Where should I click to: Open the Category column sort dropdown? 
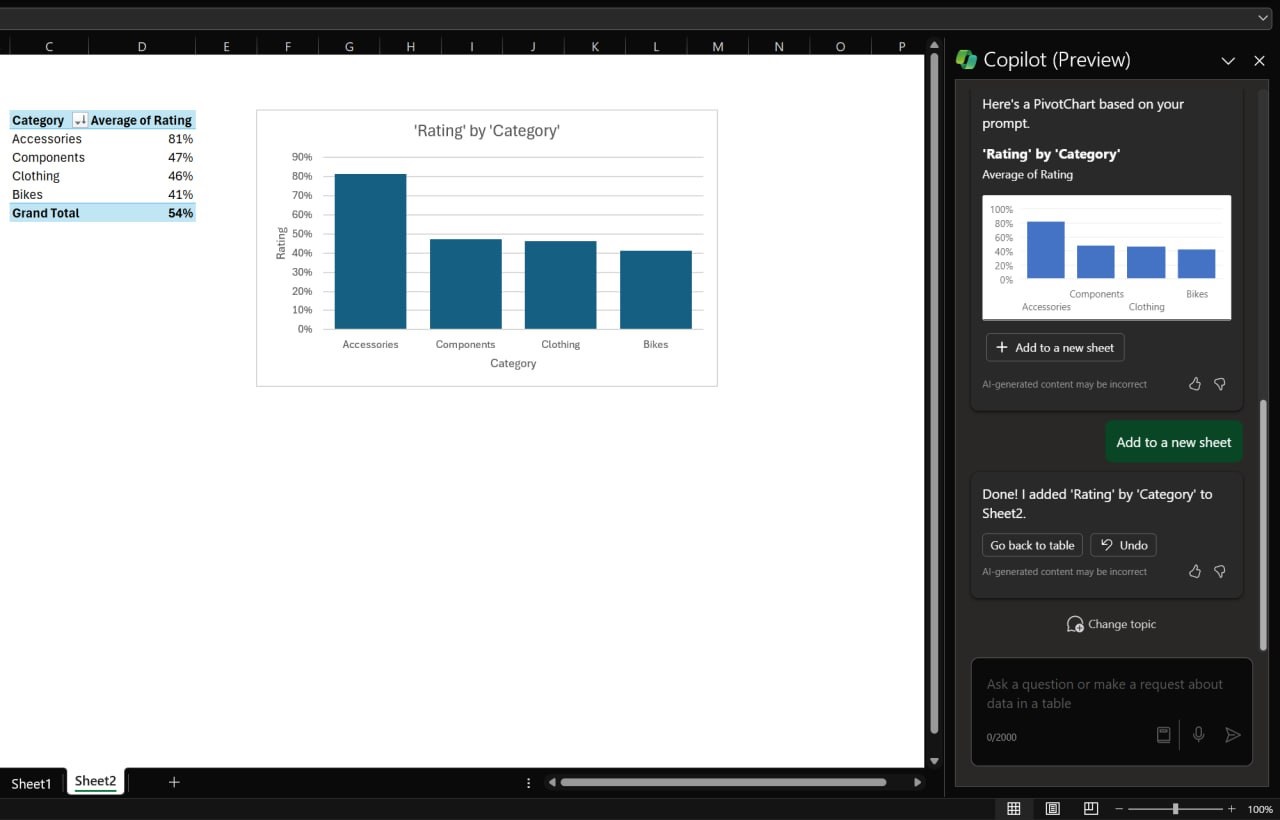pyautogui.click(x=78, y=119)
